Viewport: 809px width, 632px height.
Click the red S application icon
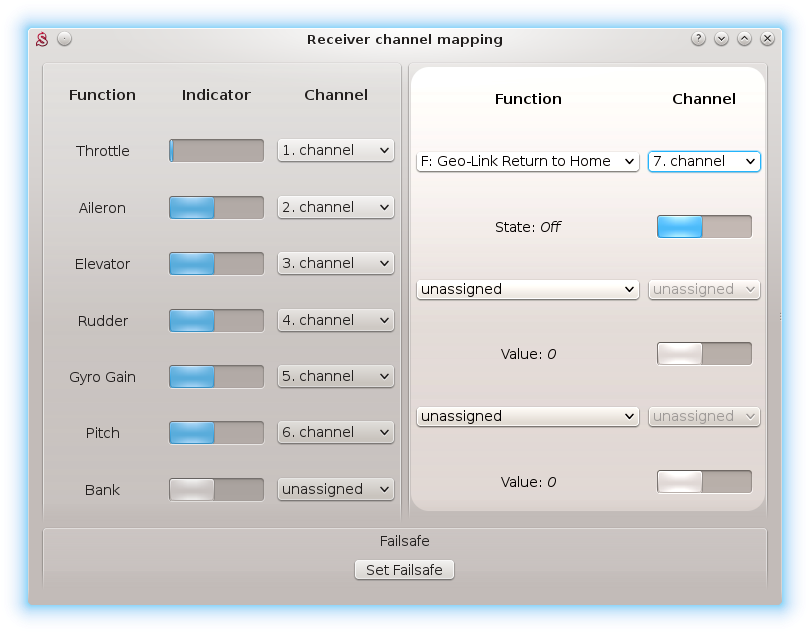click(42, 39)
